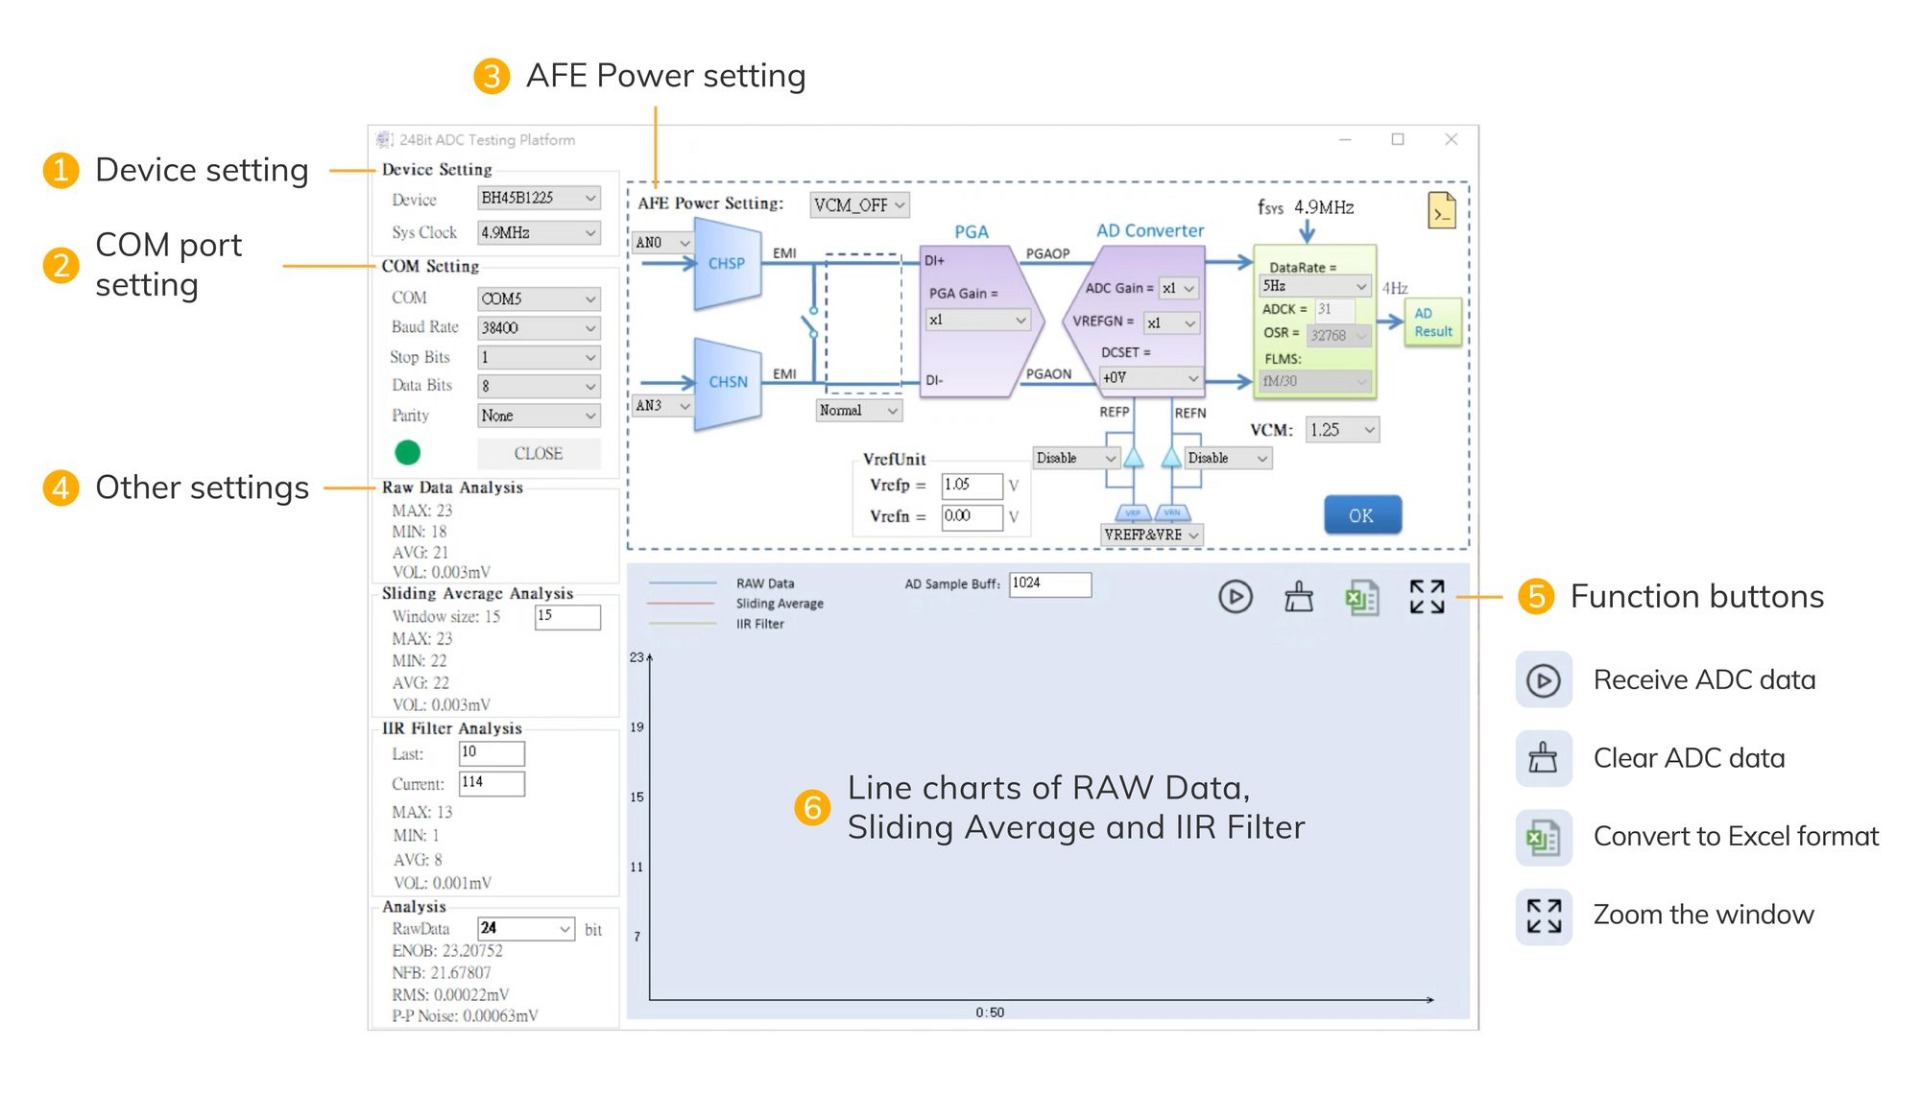
Task: Open the Sys Clock dropdown 4.9MHz
Action: click(538, 232)
